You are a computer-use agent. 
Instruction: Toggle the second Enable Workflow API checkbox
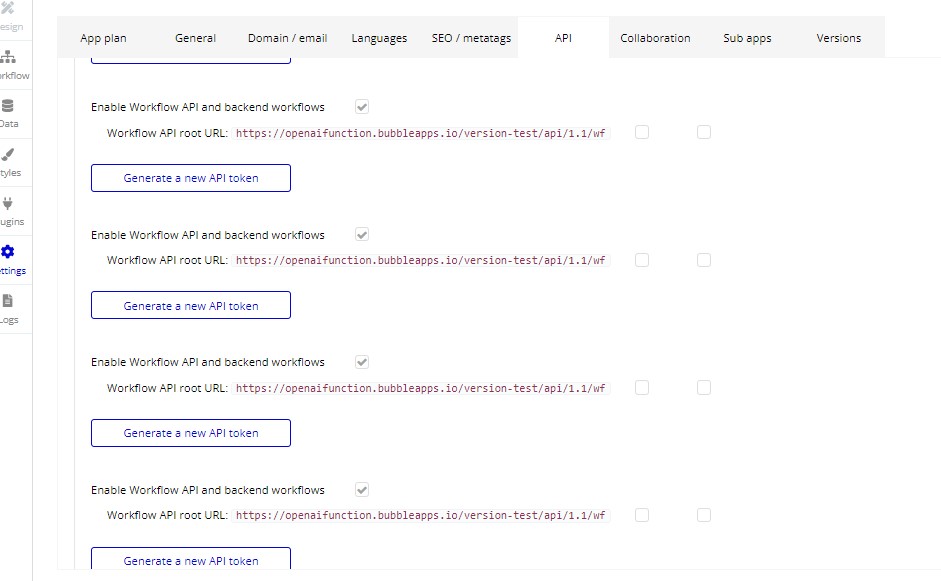362,235
